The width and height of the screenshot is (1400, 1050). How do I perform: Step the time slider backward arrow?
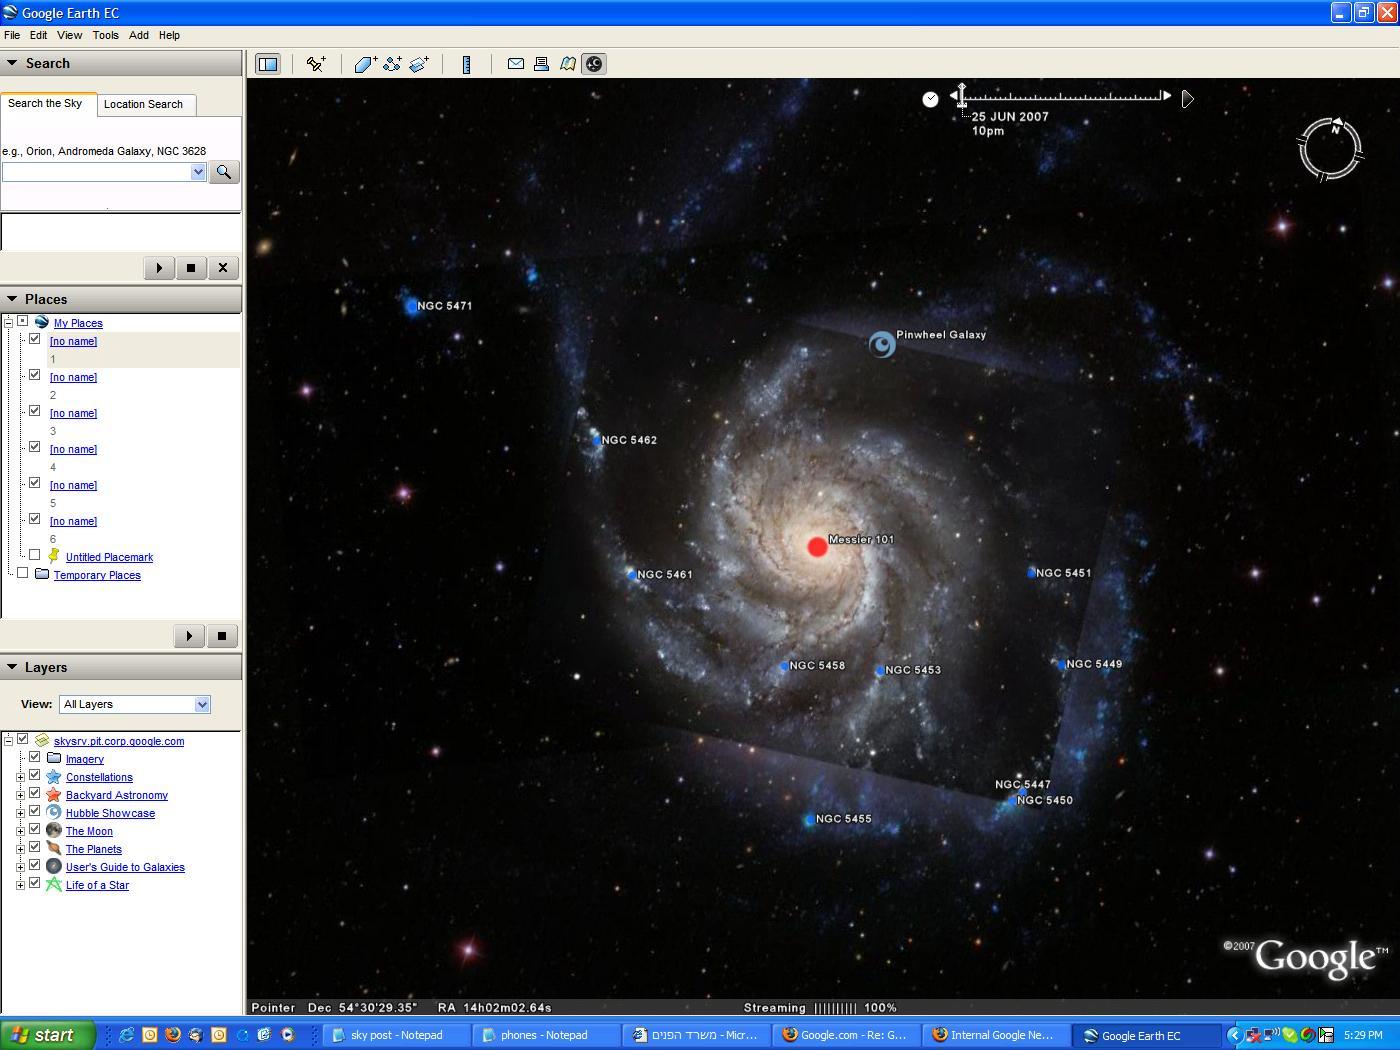pyautogui.click(x=953, y=96)
